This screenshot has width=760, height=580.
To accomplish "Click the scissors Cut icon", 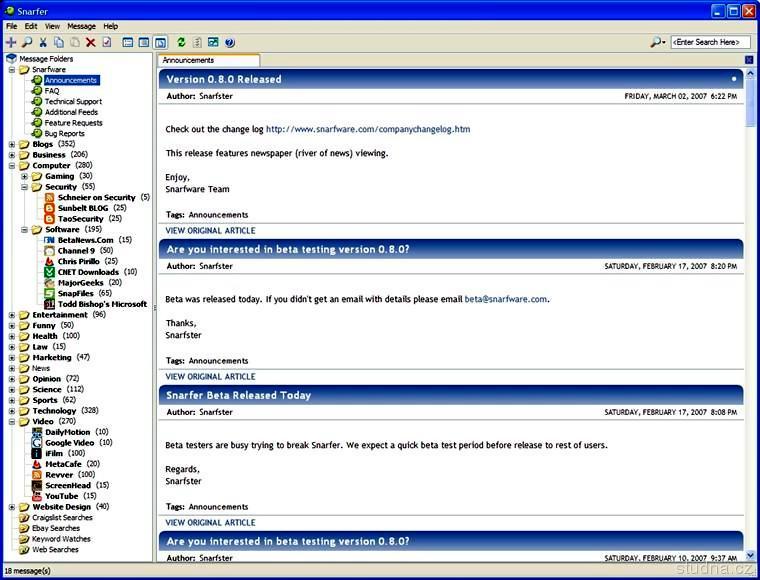I will (43, 42).
